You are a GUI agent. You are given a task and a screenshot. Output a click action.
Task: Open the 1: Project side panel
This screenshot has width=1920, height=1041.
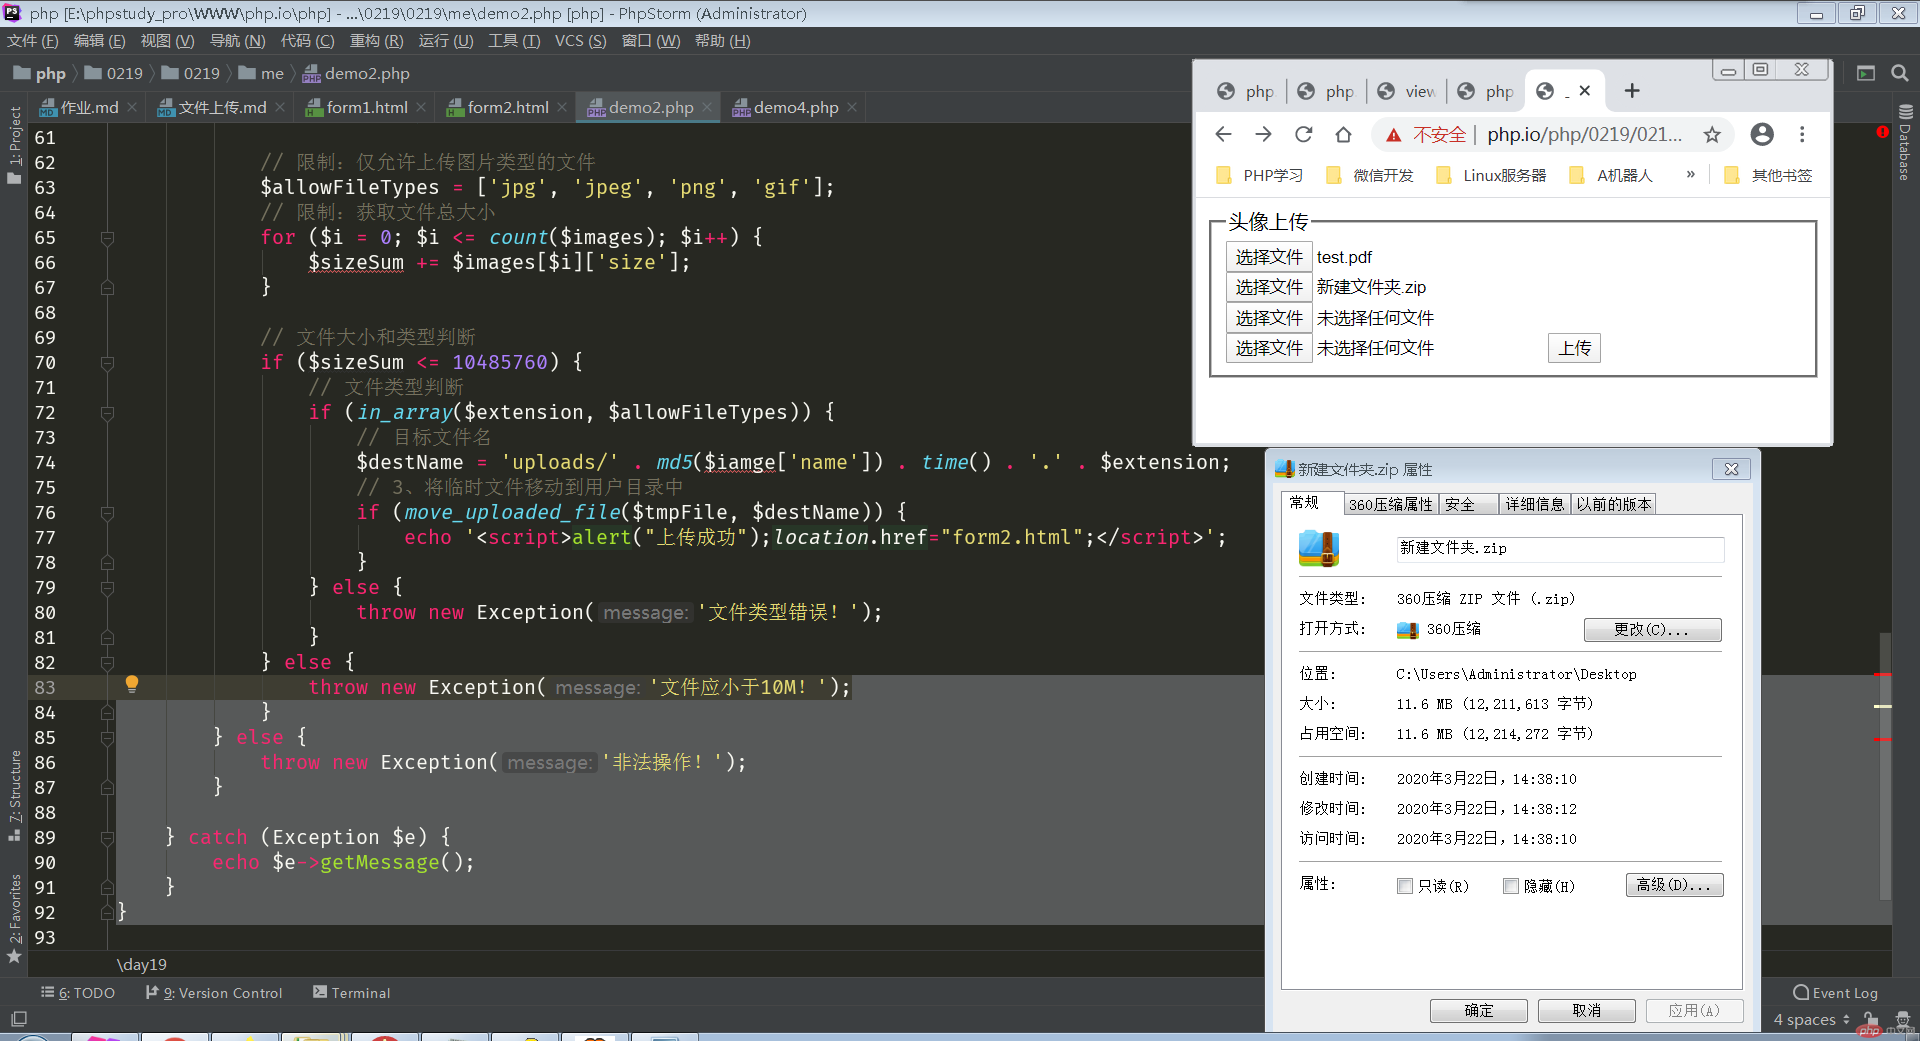point(14,145)
